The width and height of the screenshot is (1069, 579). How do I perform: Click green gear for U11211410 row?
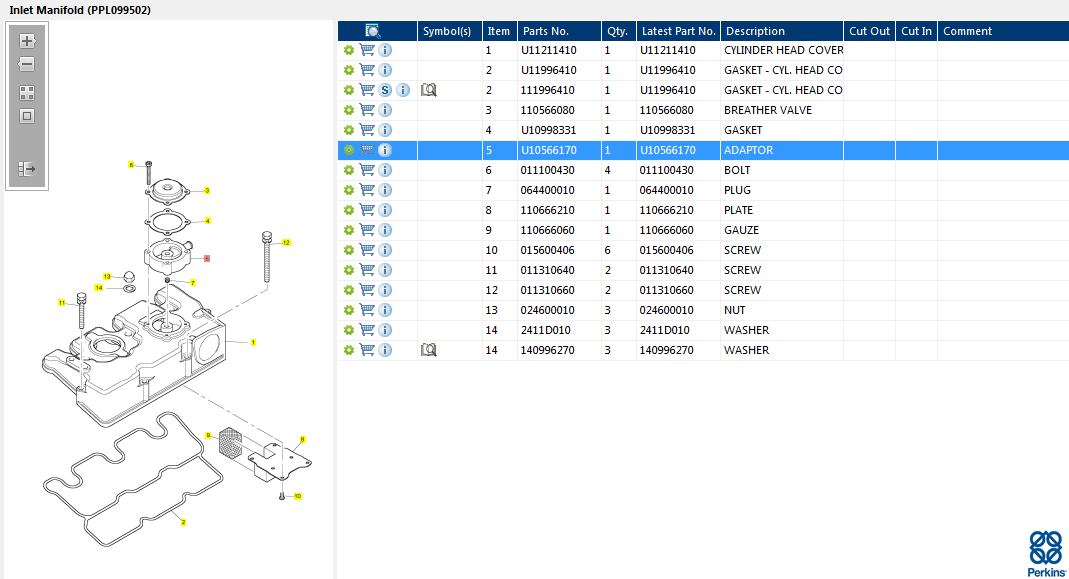click(348, 50)
